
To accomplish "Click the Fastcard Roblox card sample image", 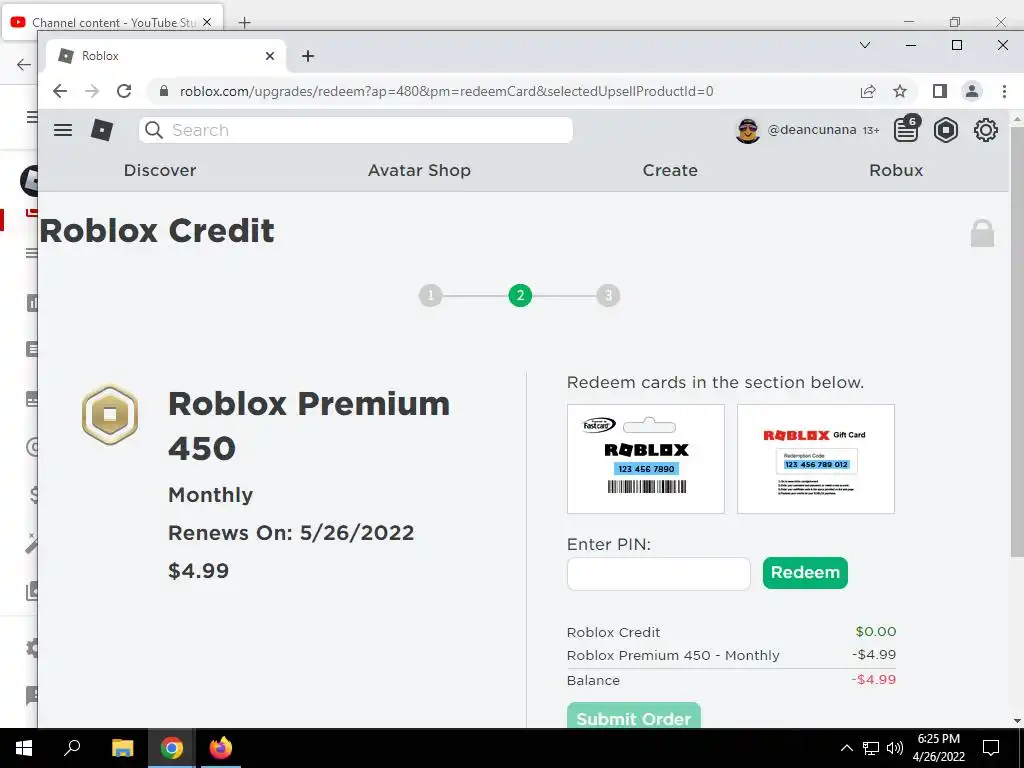I will [x=646, y=459].
